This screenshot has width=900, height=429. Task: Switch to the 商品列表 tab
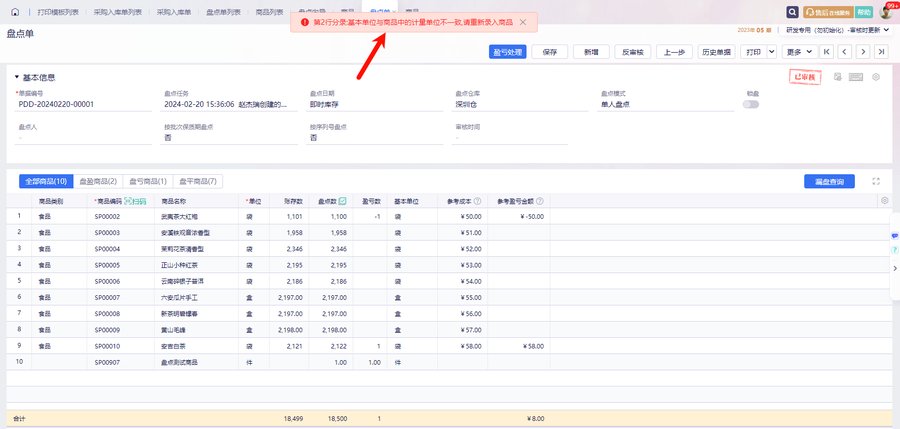(x=269, y=12)
